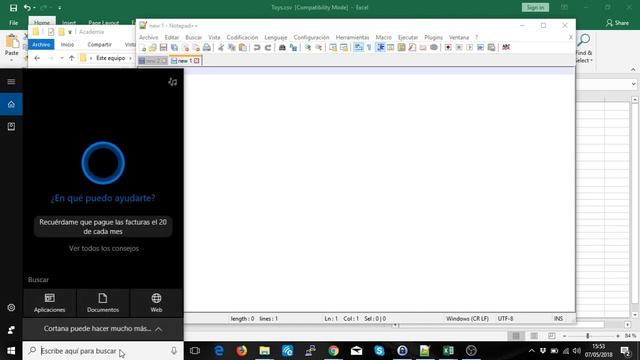
Task: Adjust the Excel zoom slider handle
Action: click(588, 336)
